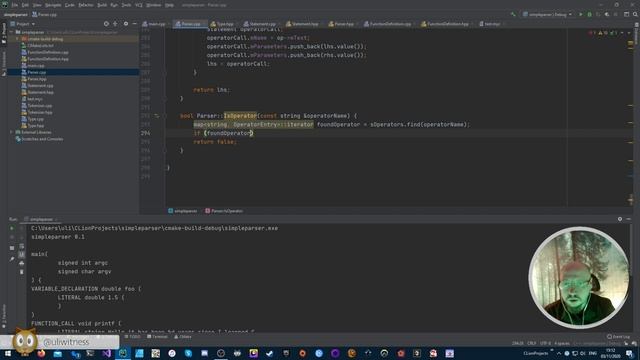Hide the Project panel with minus icon
Screen dimensions: 640x360
[134, 24]
